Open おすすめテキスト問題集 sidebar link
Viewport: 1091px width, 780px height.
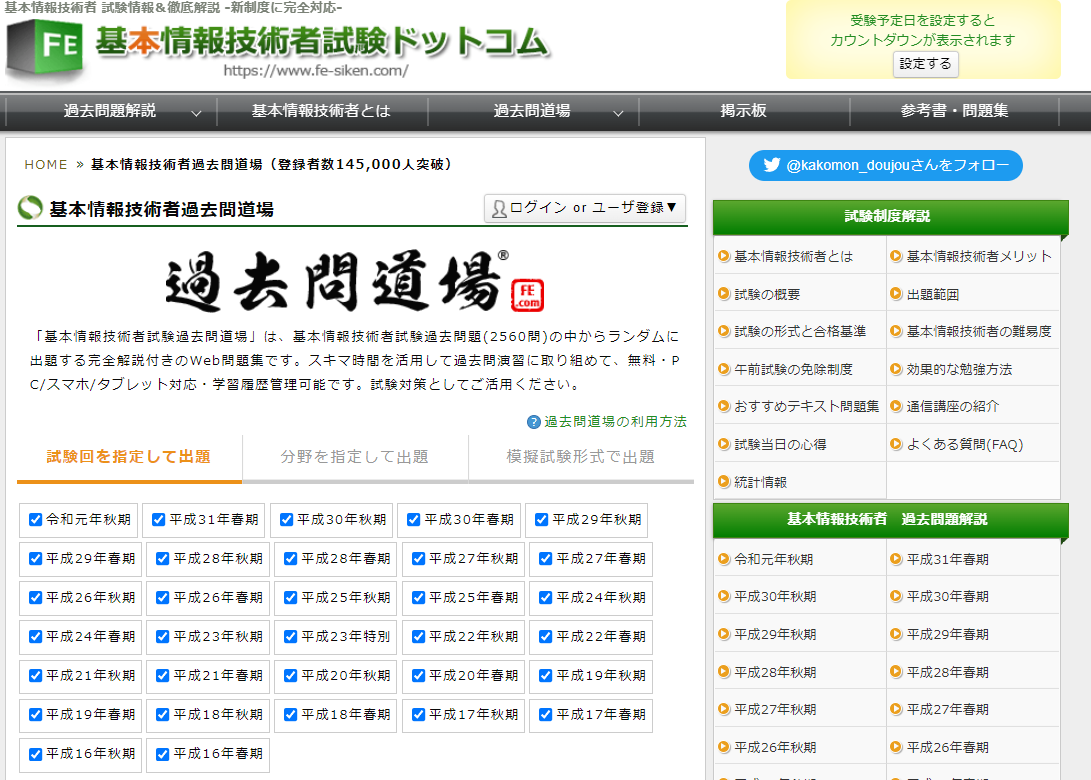coord(807,406)
